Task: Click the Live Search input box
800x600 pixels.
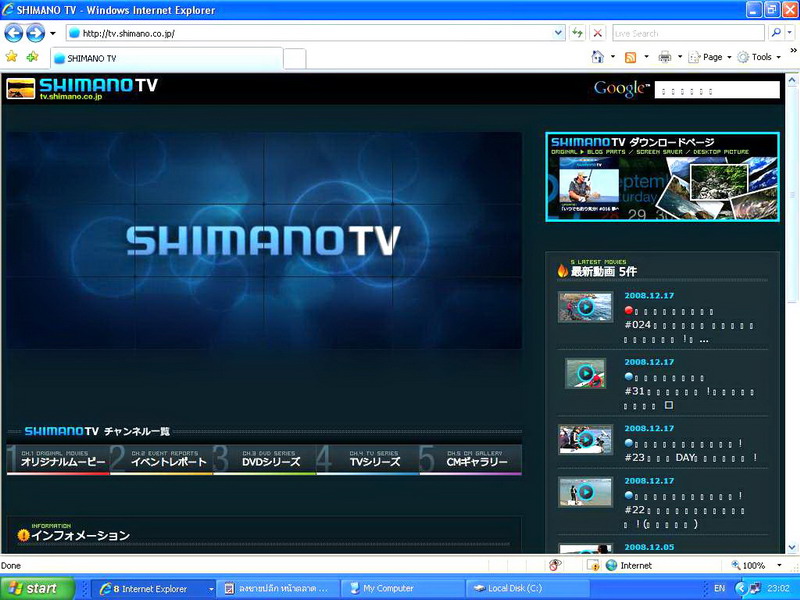Action: tap(688, 33)
